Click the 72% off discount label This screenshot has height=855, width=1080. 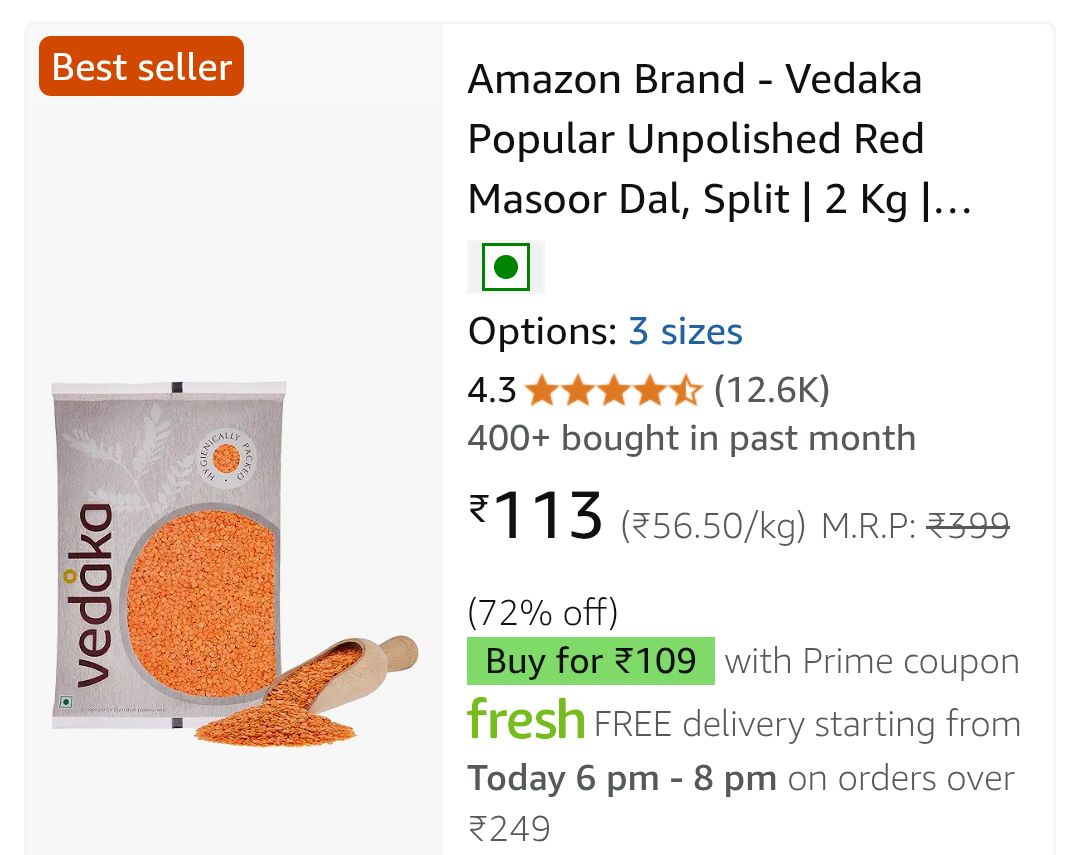click(x=543, y=610)
